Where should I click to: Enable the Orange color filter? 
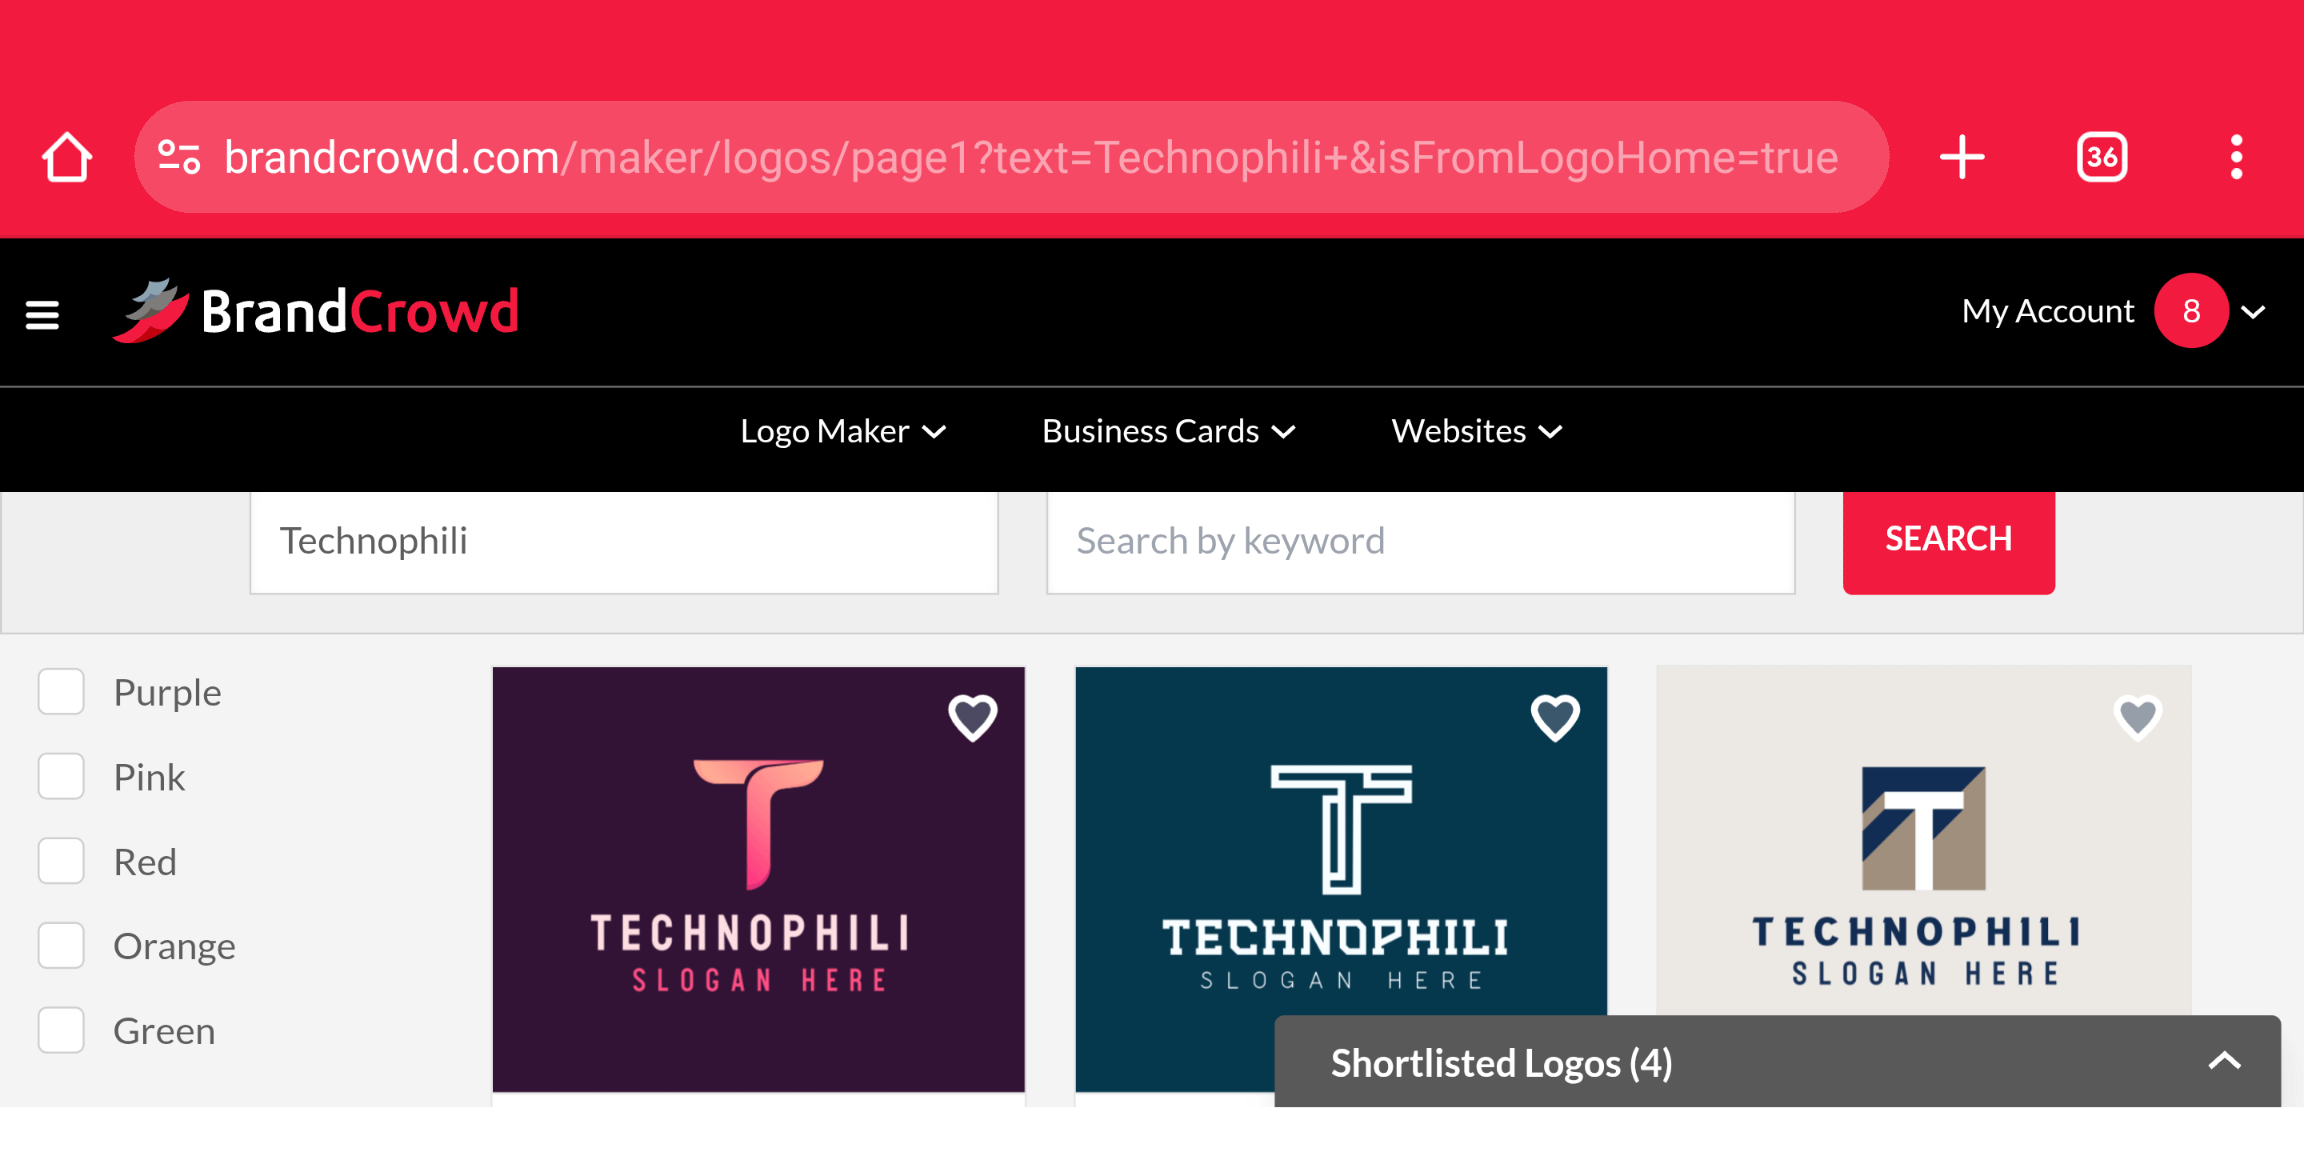[61, 946]
